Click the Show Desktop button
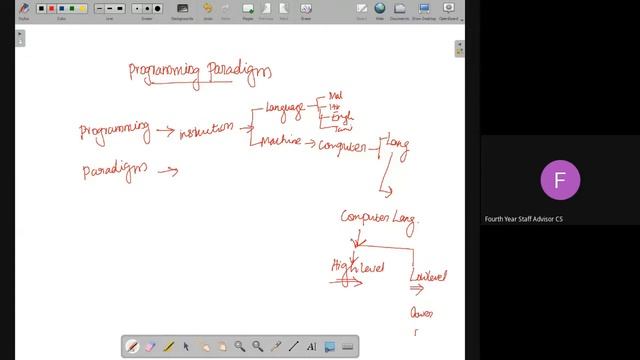 coord(424,11)
